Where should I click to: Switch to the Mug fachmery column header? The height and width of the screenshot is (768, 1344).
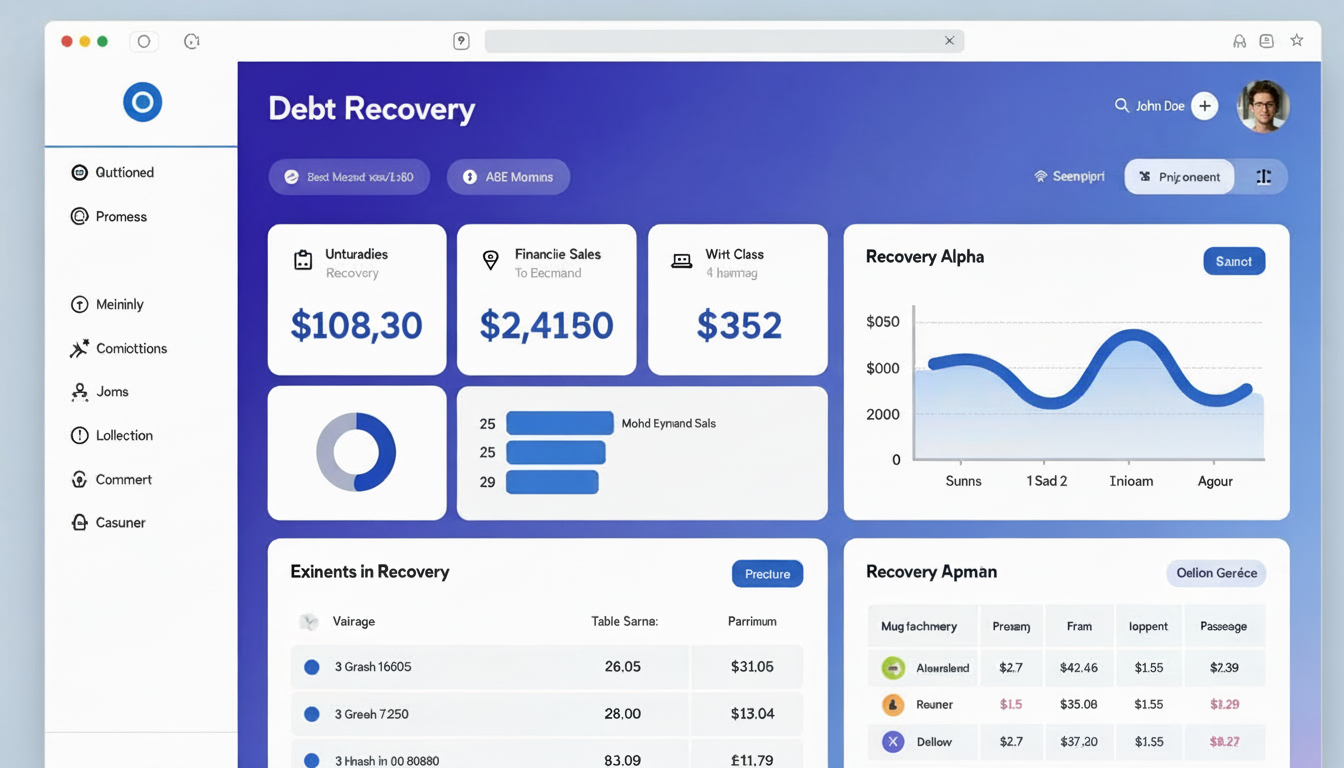click(x=921, y=625)
